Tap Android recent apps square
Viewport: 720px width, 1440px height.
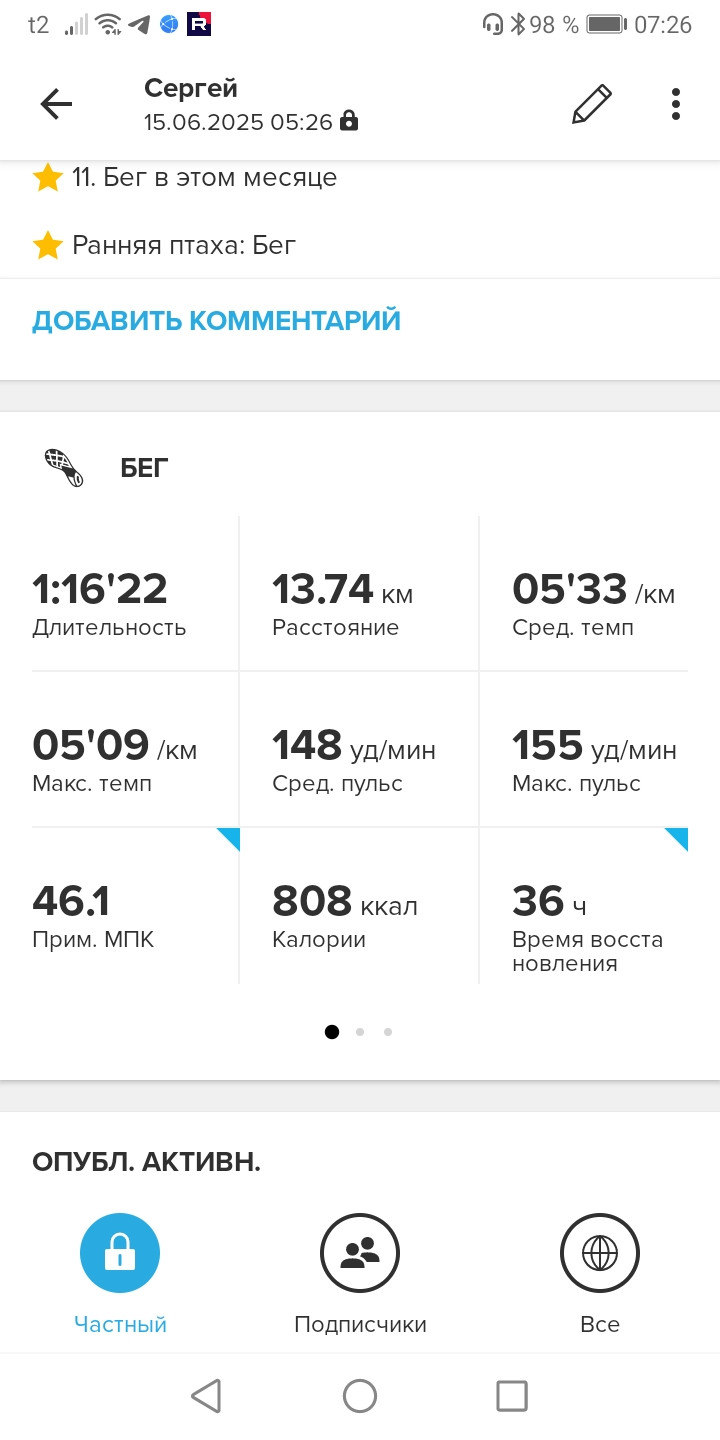512,1395
